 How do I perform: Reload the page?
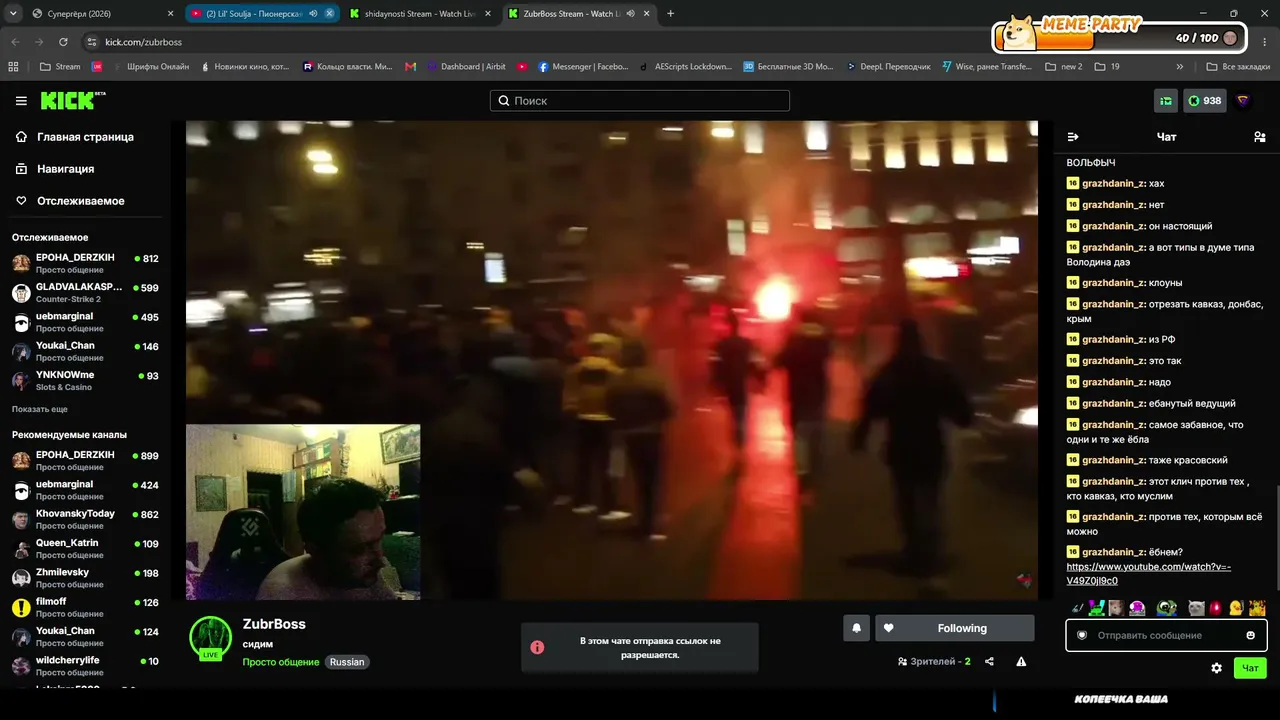pos(63,42)
